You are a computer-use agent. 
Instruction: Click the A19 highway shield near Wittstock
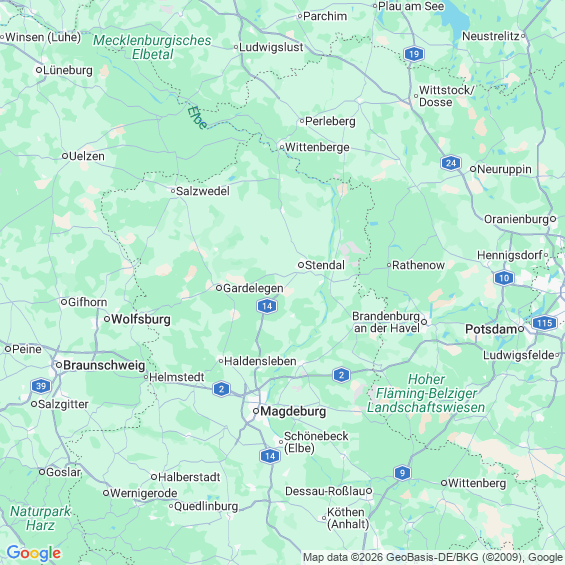pyautogui.click(x=414, y=54)
